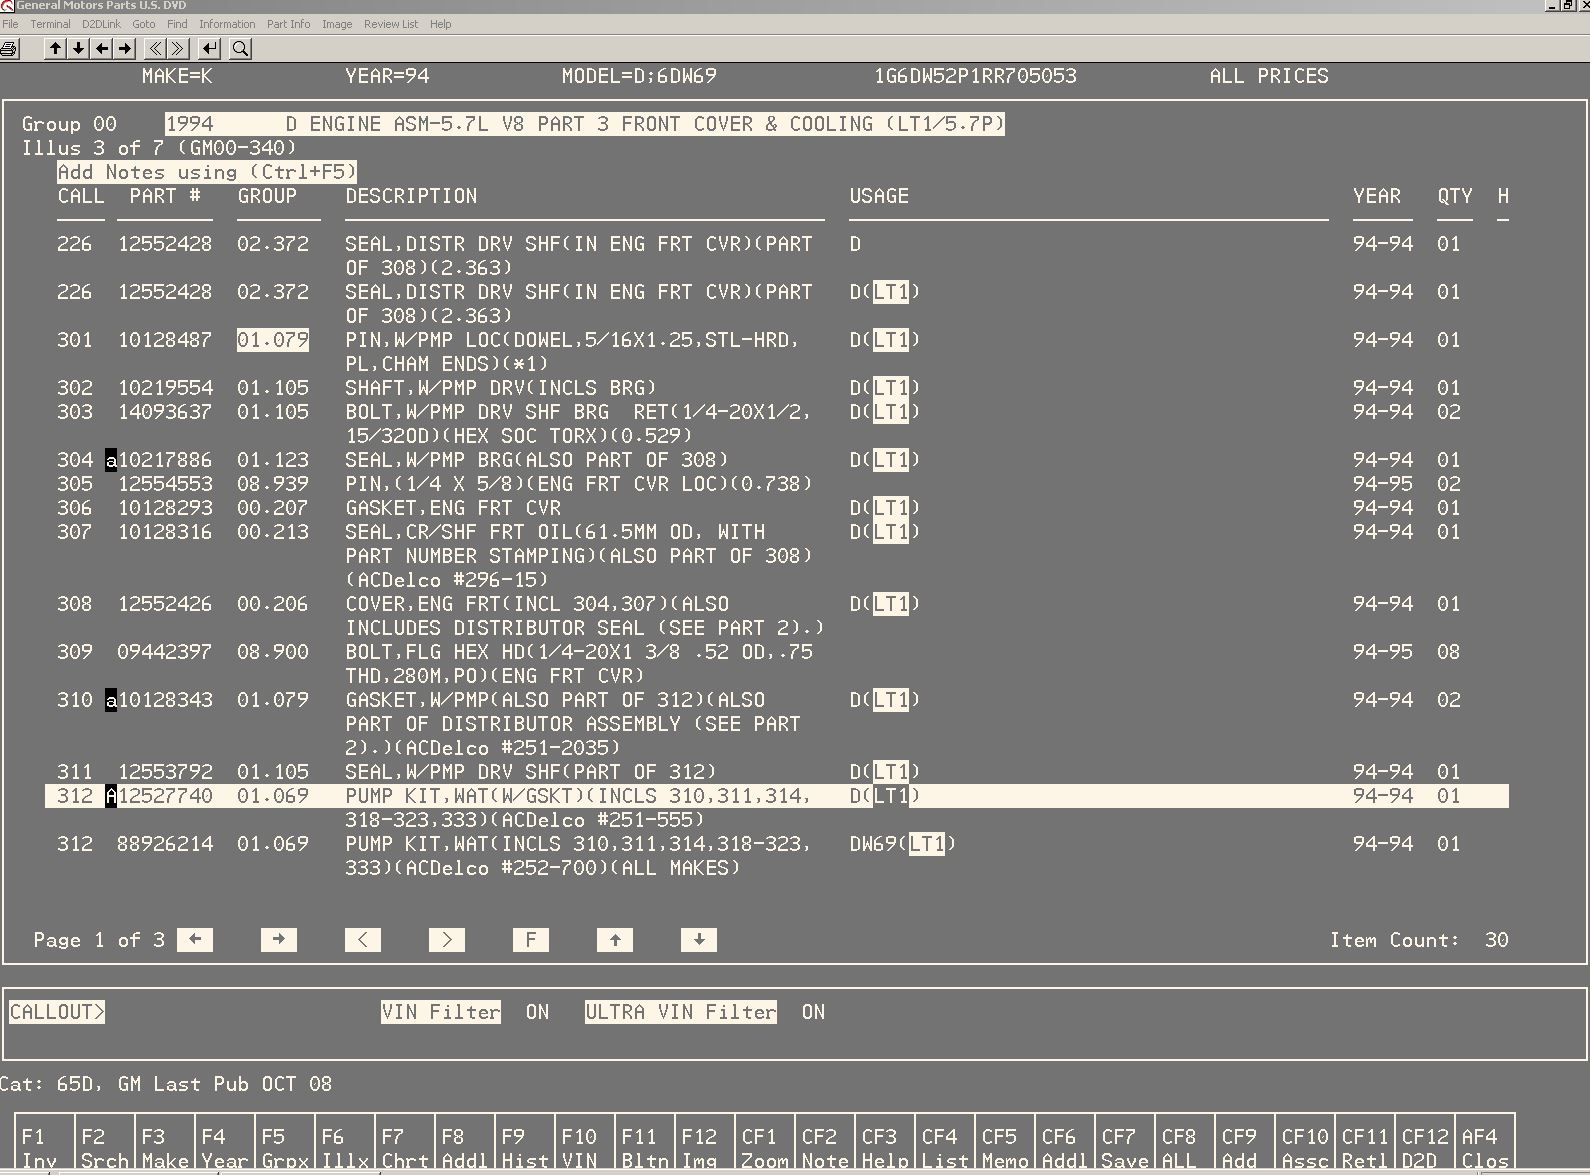The width and height of the screenshot is (1590, 1175).
Task: Open search with the magnifying glass icon
Action: click(x=240, y=48)
